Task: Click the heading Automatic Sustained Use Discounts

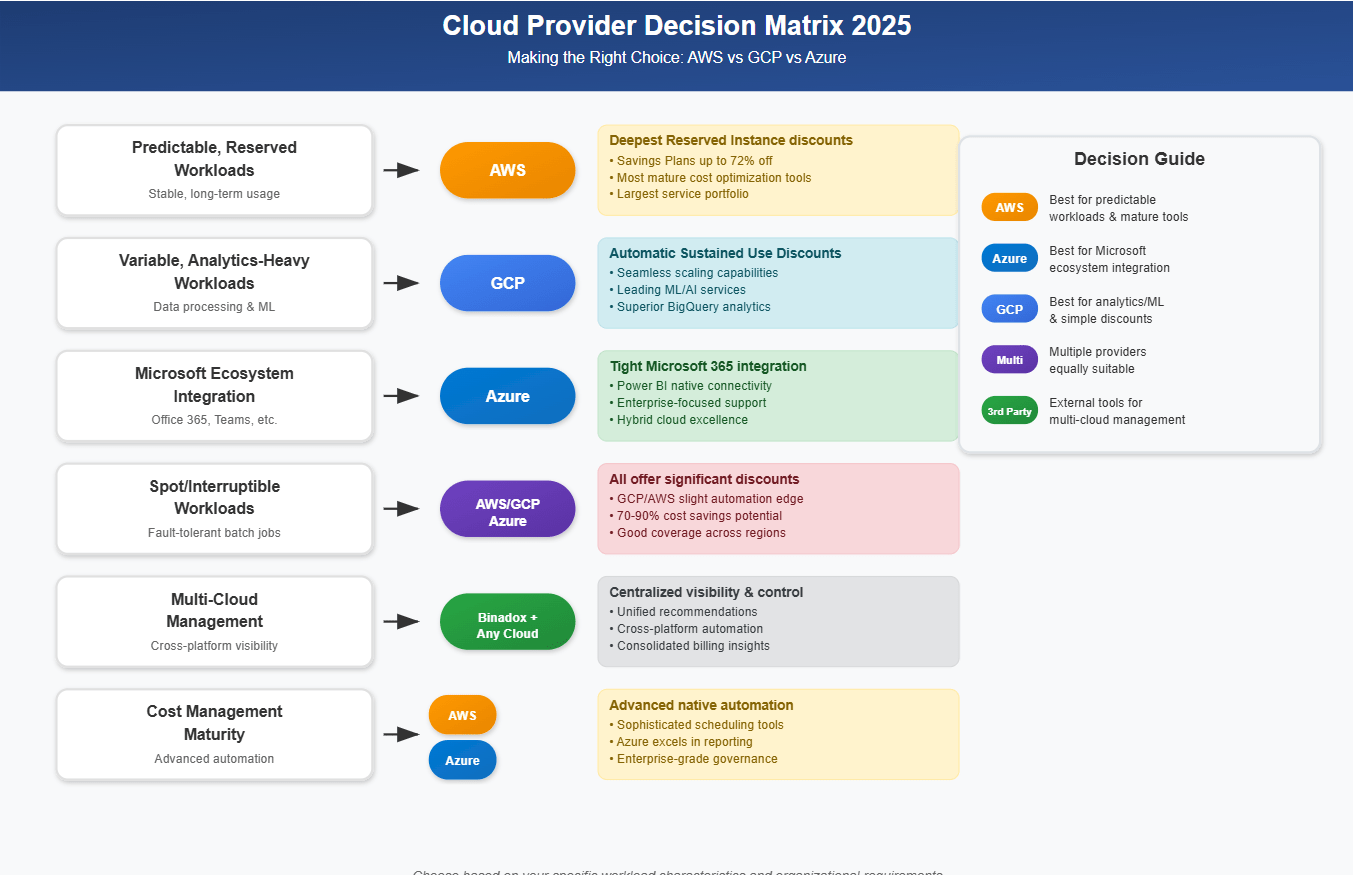Action: [x=725, y=253]
